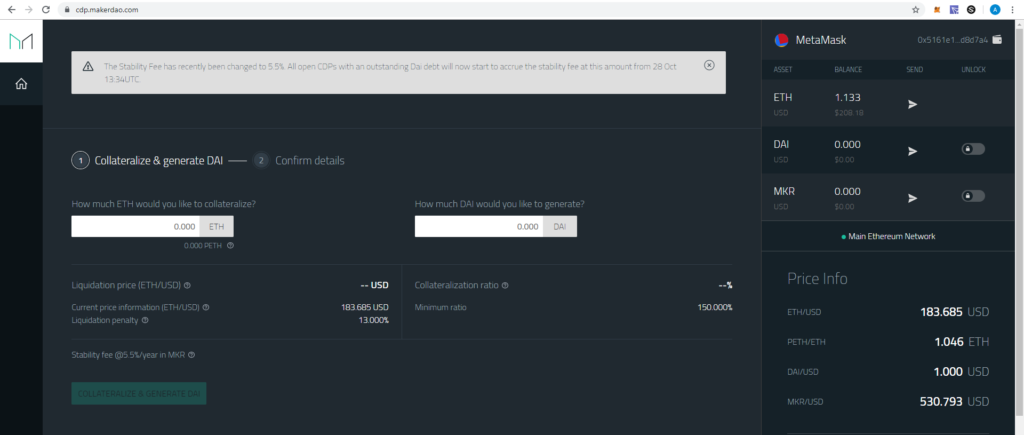Viewport: 1024px width, 435px height.
Task: Open the Stability fee help icon
Action: click(192, 355)
